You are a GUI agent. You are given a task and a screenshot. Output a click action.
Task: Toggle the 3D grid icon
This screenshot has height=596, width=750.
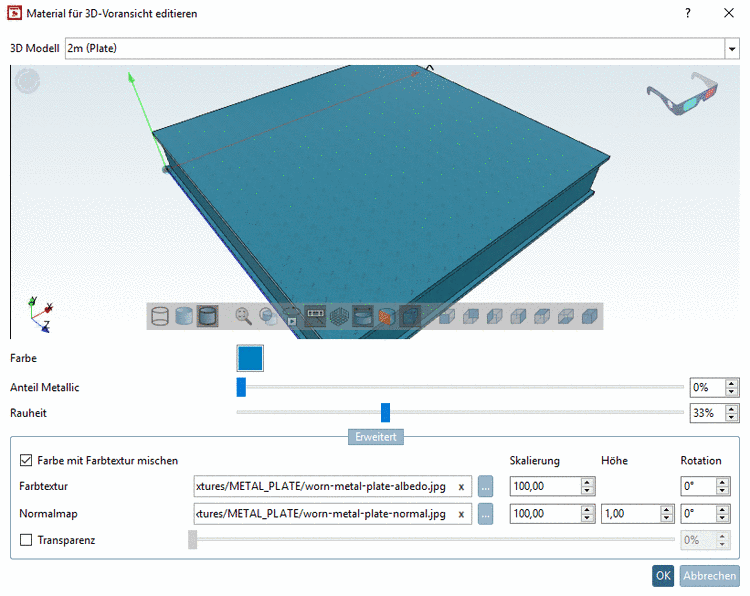339,316
